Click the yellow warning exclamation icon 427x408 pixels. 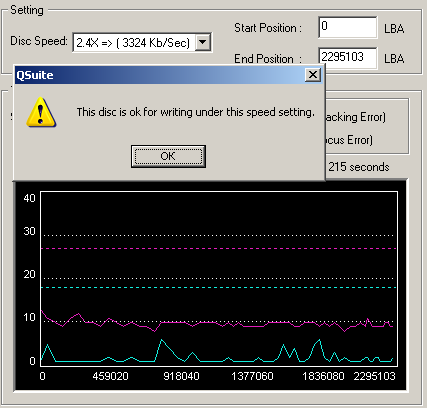pyautogui.click(x=41, y=112)
